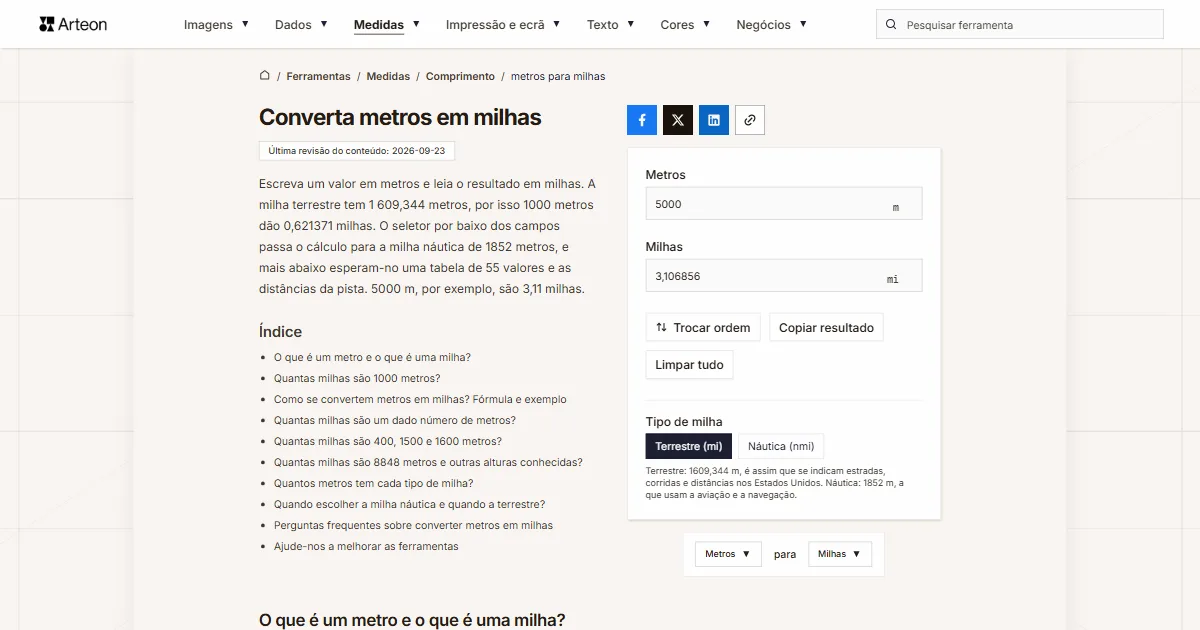Select Náutica (nmi) mile type
This screenshot has height=630, width=1200.
[781, 446]
